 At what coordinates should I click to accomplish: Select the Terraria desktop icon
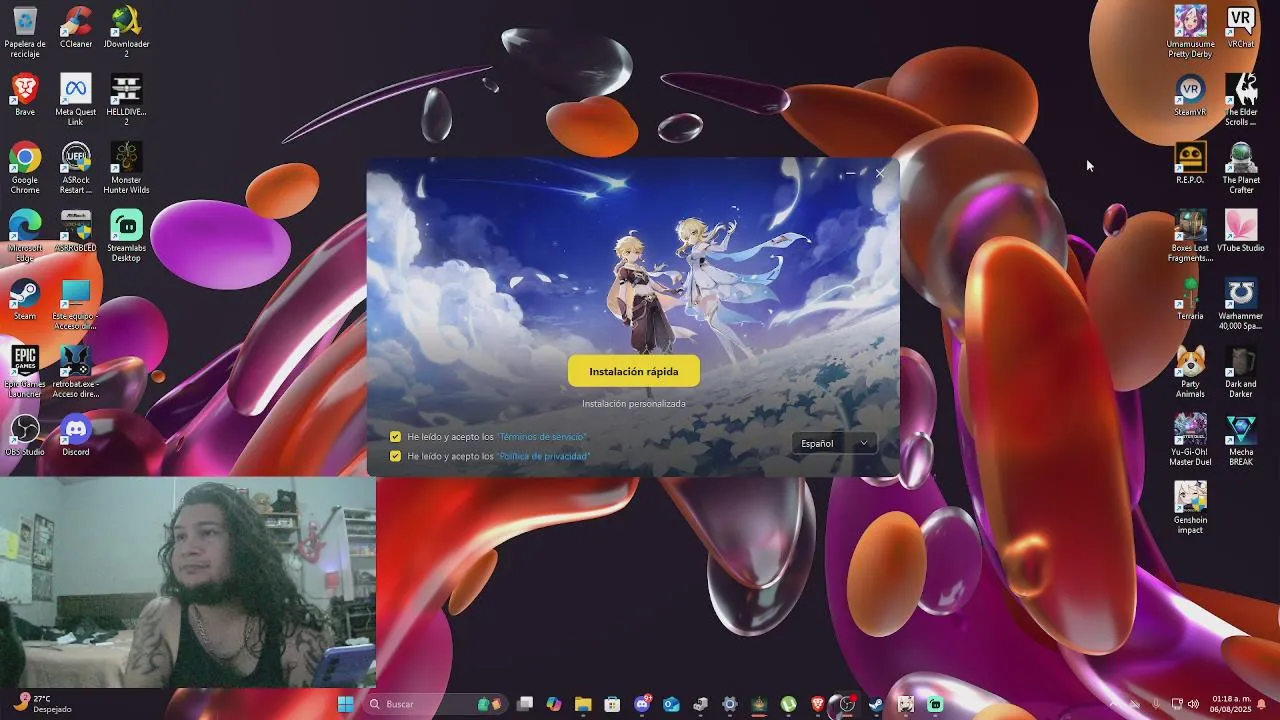coord(1190,299)
